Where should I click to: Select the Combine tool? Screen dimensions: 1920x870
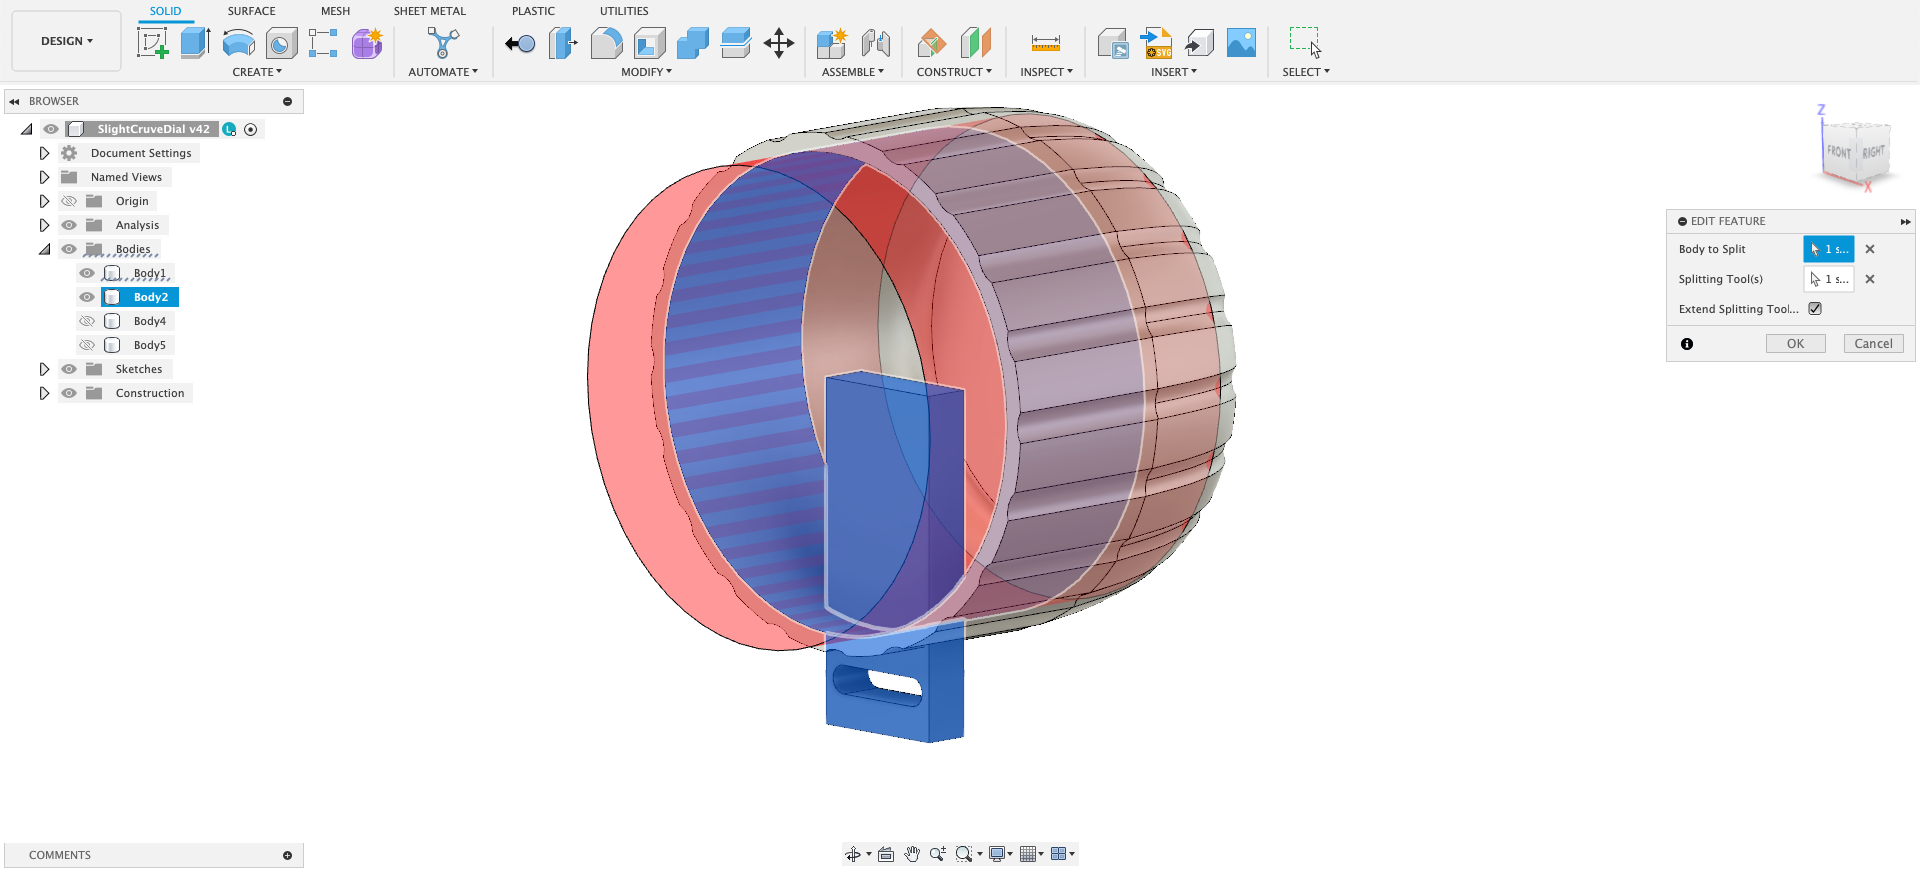(x=692, y=43)
